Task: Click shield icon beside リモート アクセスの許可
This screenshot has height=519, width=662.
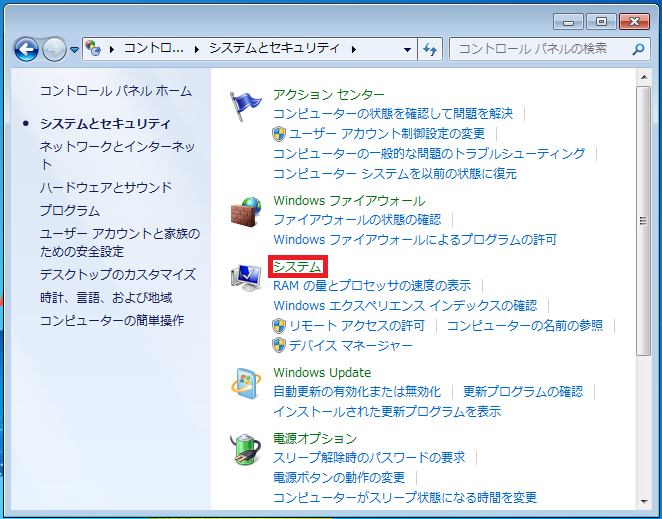Action: 279,326
